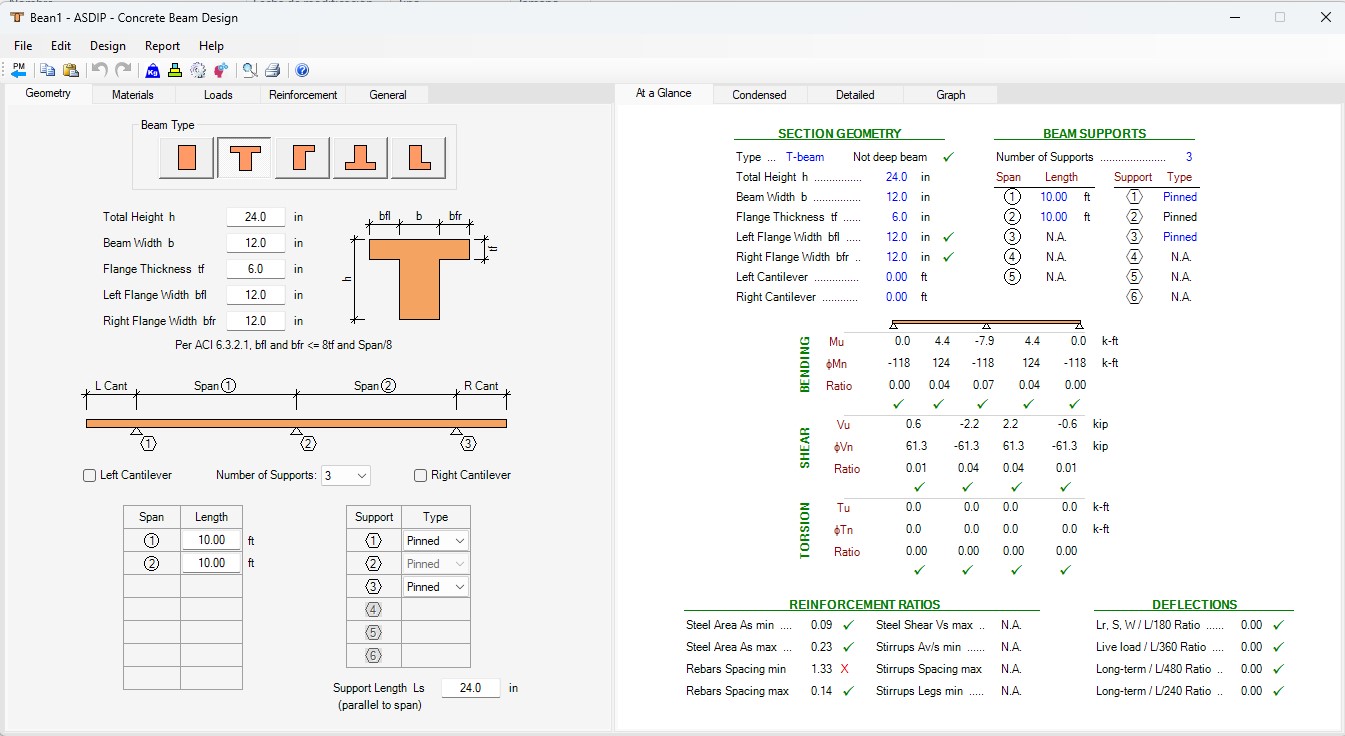
Task: Click the printer icon in toolbar
Action: tap(273, 70)
